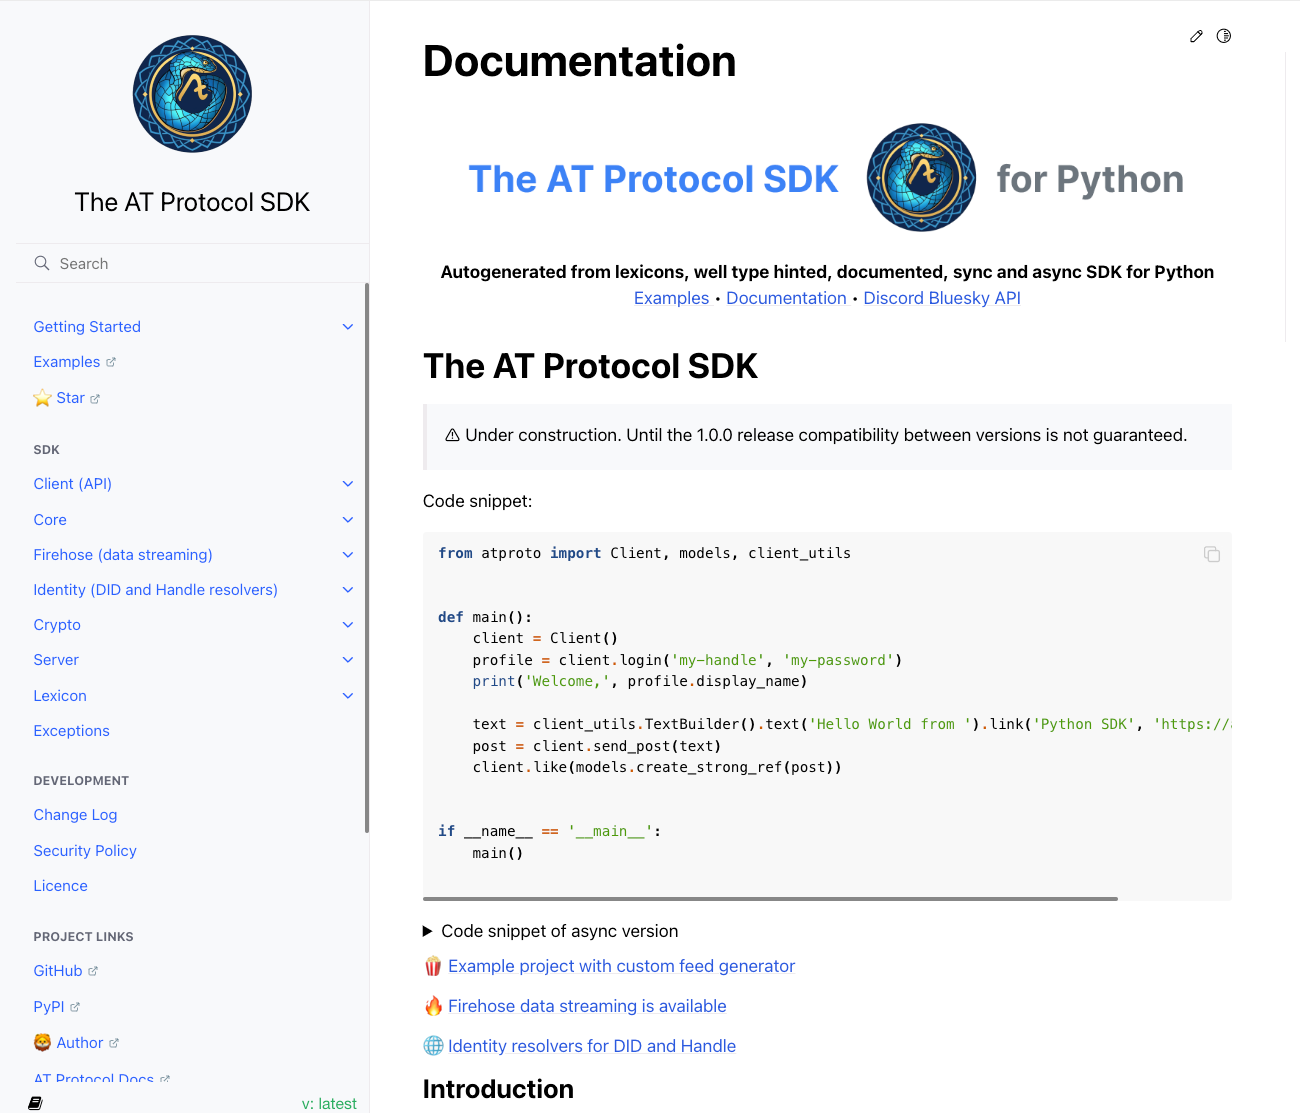Open Licence page
Image resolution: width=1300 pixels, height=1113 pixels.
pos(61,886)
